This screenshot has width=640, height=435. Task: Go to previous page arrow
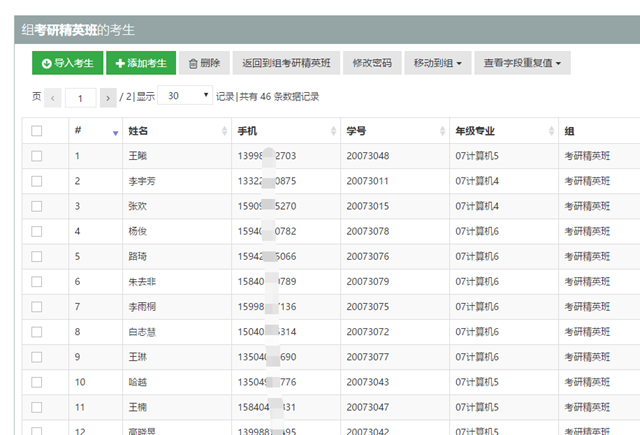pyautogui.click(x=53, y=98)
